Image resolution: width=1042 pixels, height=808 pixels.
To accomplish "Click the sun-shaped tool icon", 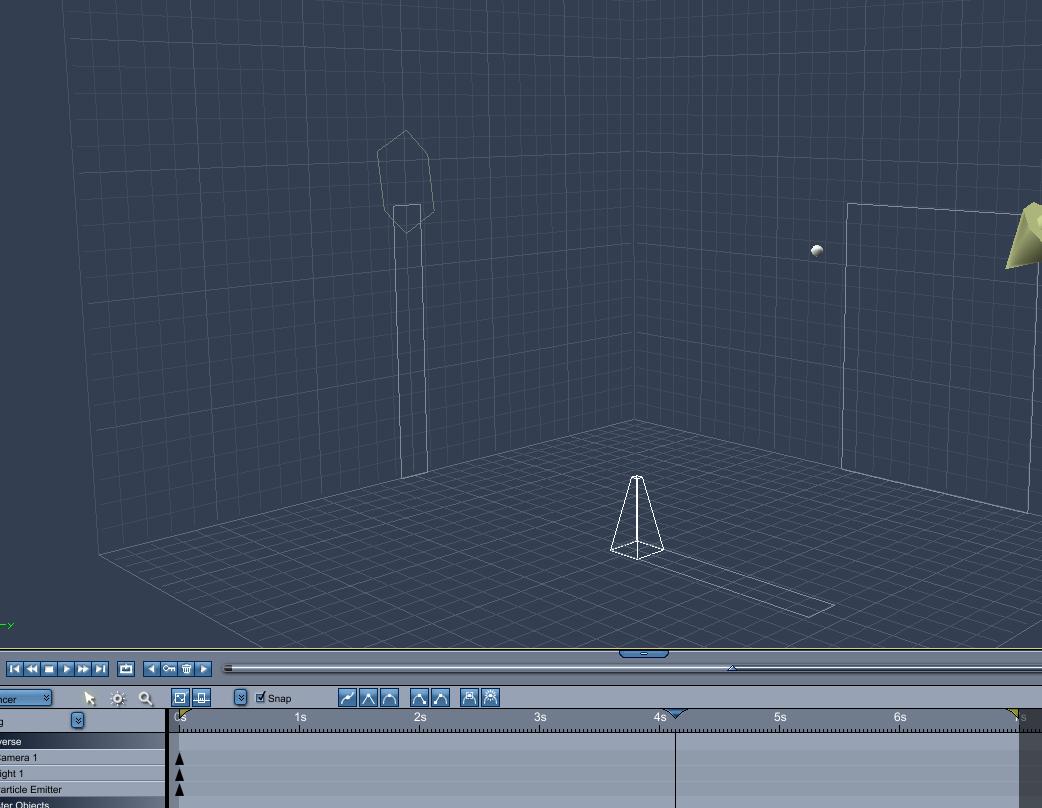I will (118, 698).
